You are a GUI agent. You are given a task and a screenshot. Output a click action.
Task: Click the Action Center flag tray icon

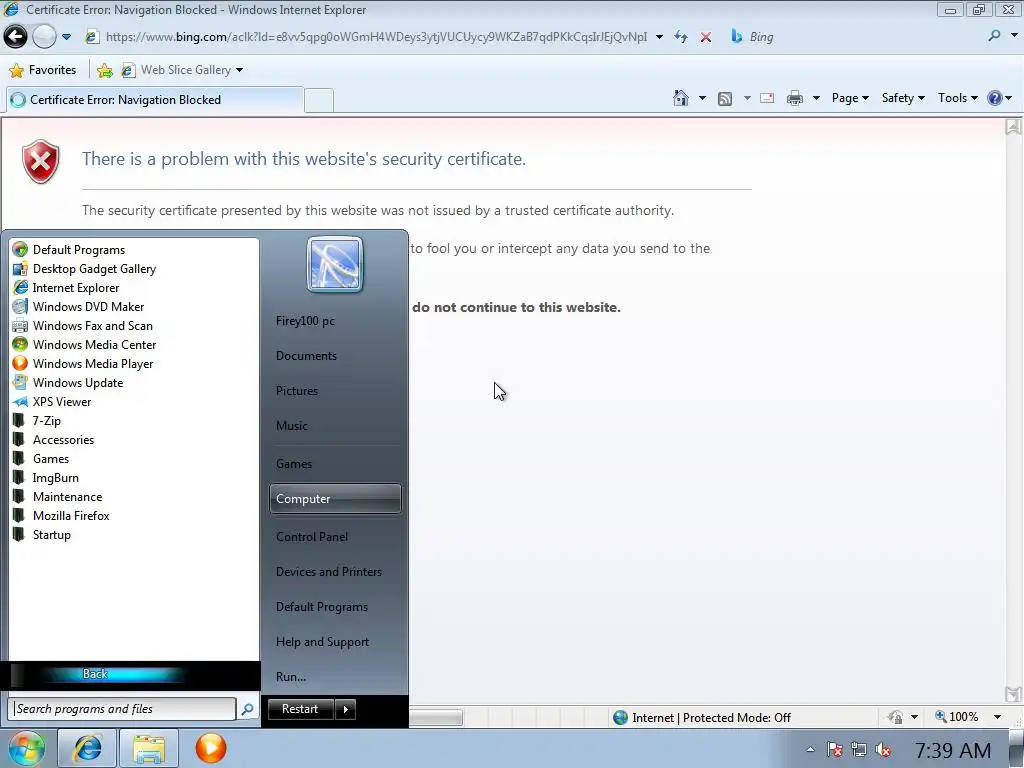(x=834, y=750)
